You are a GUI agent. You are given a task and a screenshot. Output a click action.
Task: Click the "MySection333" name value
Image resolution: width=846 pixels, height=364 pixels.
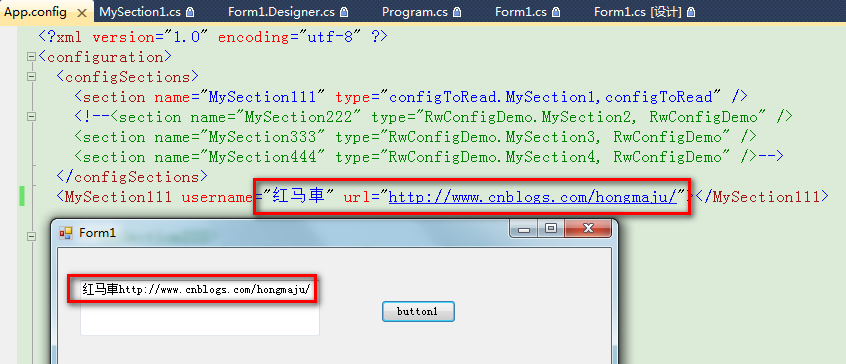coord(262,137)
